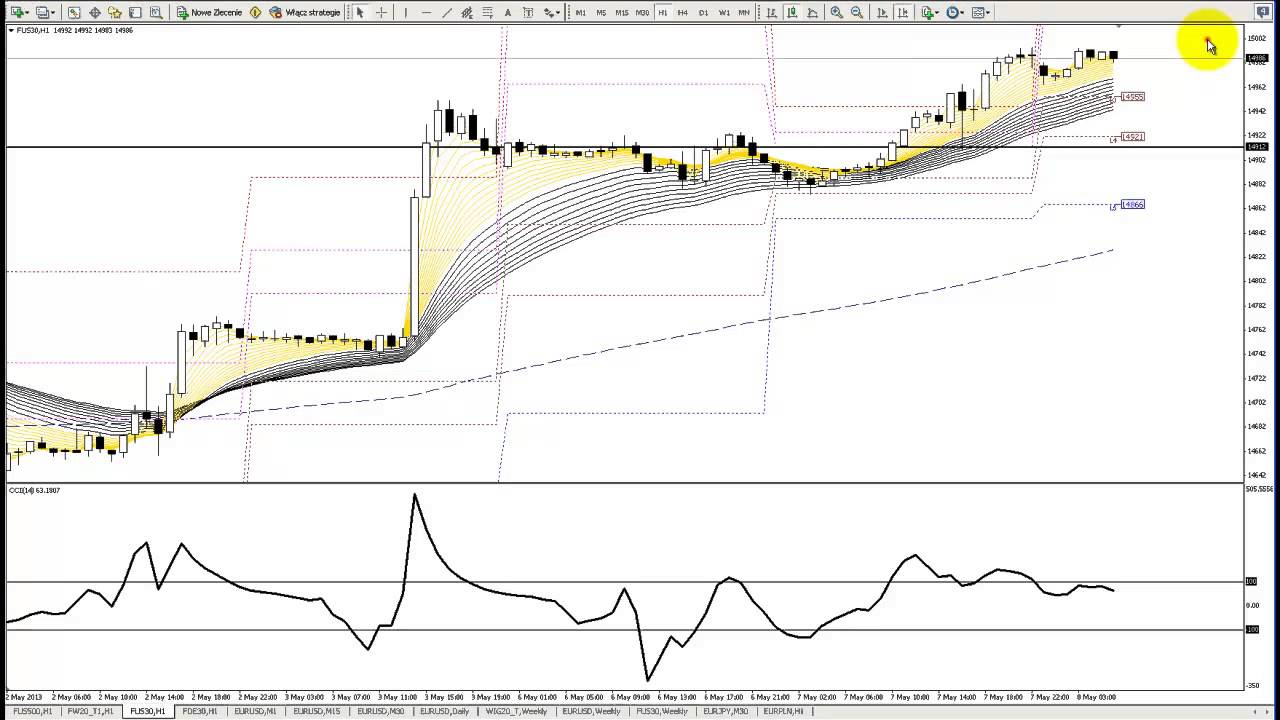Viewport: 1280px width, 720px height.
Task: Zoom out of the chart
Action: click(x=857, y=12)
